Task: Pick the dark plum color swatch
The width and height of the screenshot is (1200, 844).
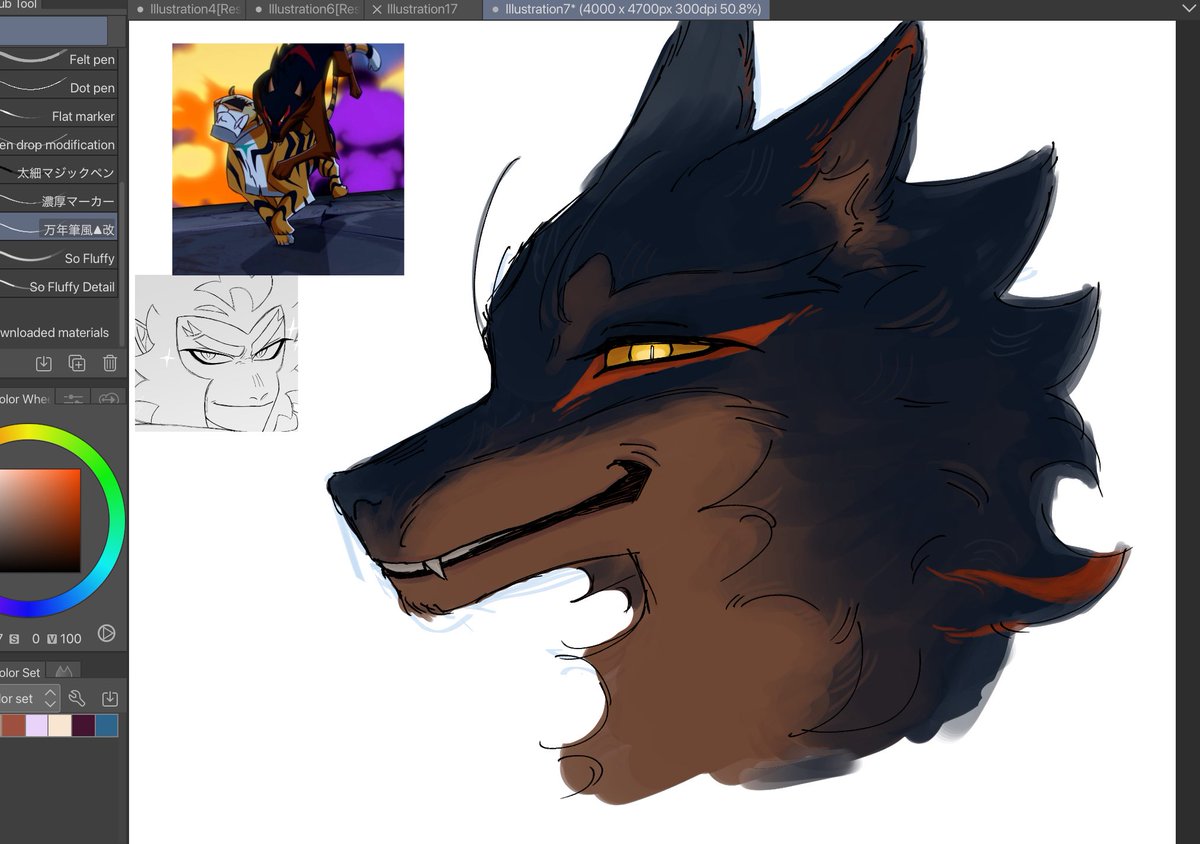Action: [83, 725]
